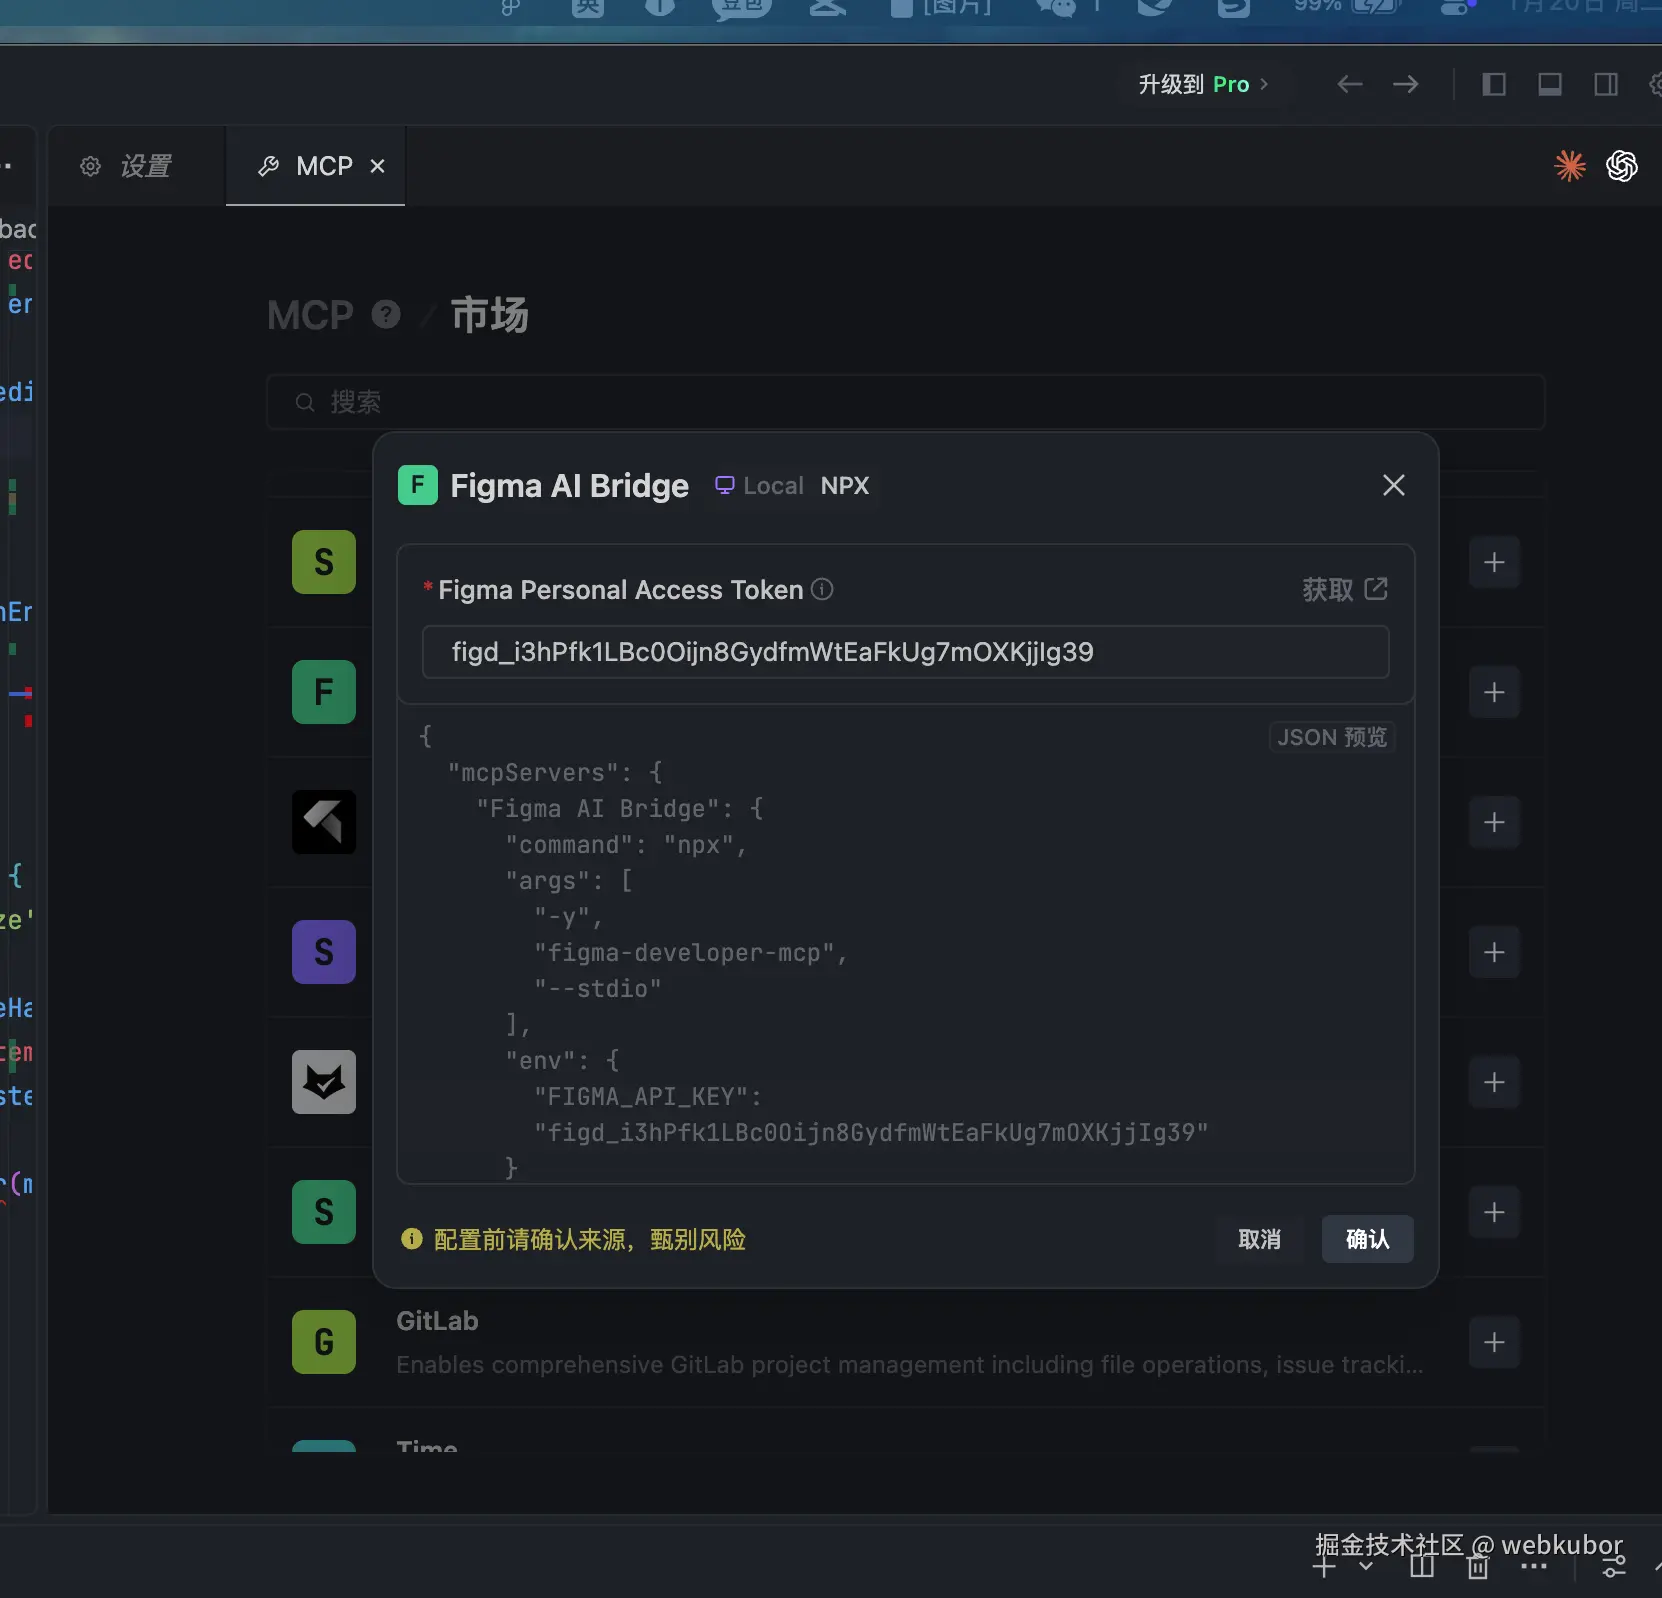
Task: Toggle the right sidebar layout icon
Action: tap(1606, 84)
